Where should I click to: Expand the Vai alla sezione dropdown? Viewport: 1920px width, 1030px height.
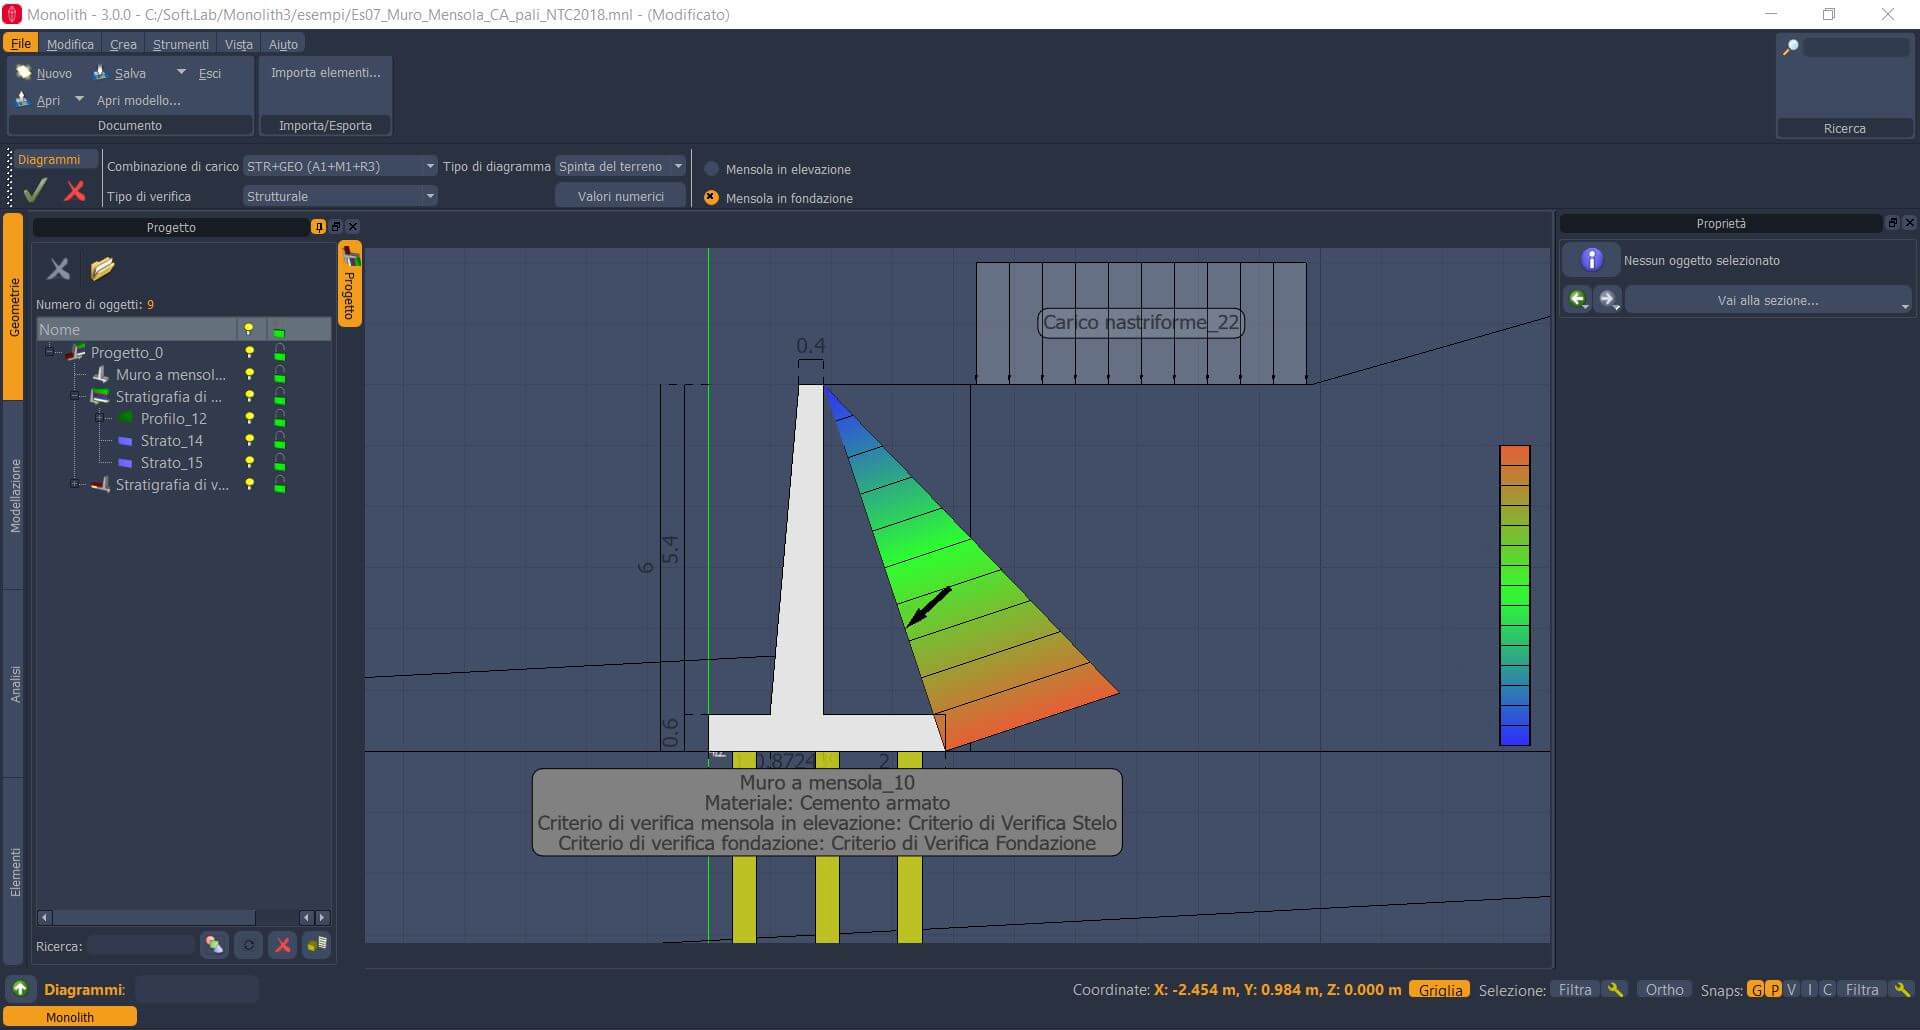click(1767, 300)
